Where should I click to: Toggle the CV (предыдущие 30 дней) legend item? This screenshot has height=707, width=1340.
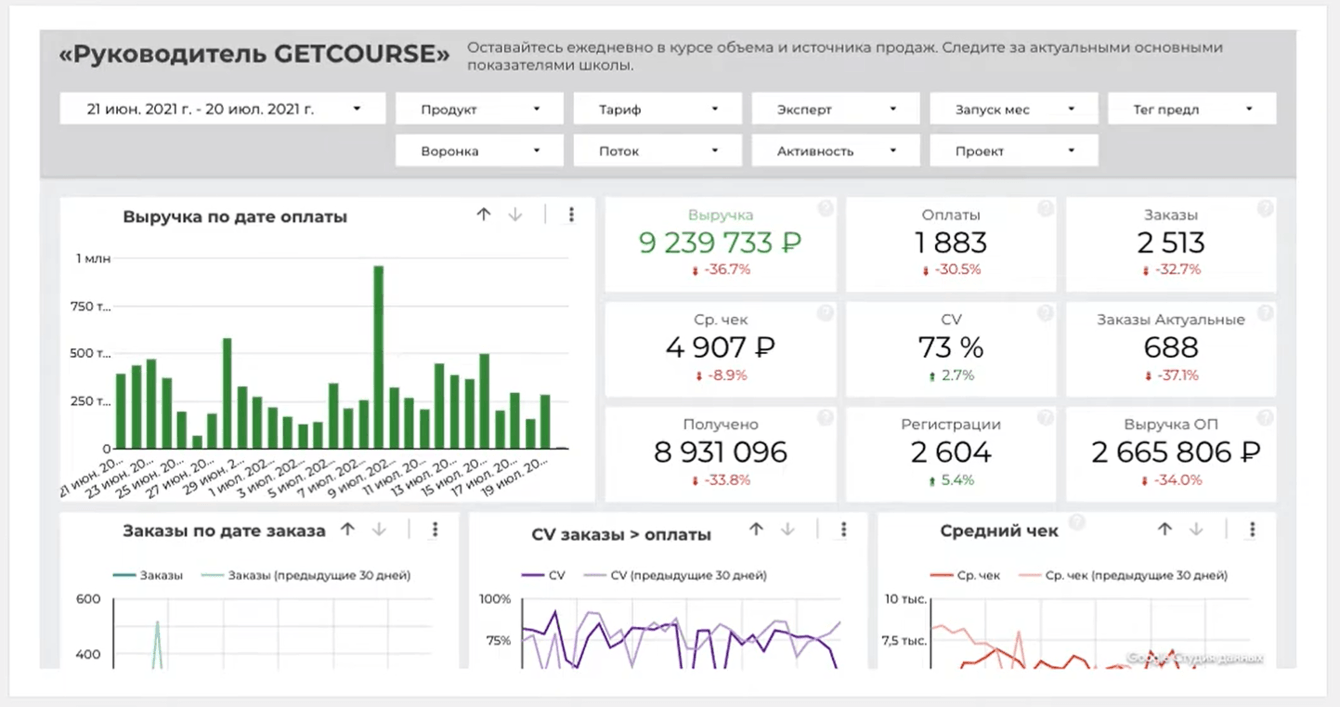click(675, 575)
